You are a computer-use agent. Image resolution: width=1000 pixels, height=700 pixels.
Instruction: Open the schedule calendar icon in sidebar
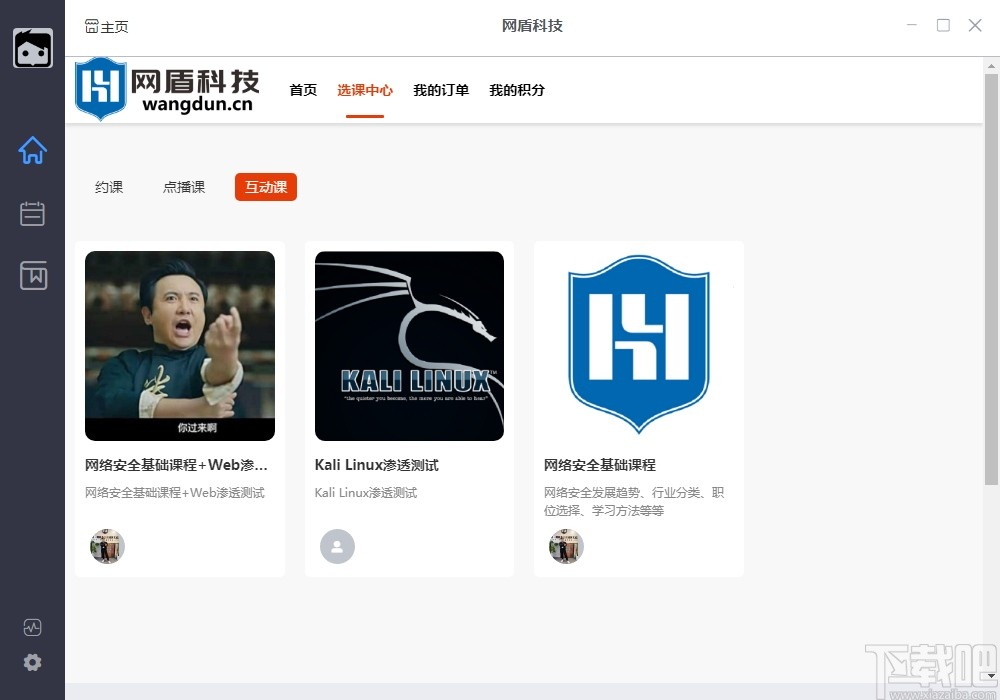(33, 213)
